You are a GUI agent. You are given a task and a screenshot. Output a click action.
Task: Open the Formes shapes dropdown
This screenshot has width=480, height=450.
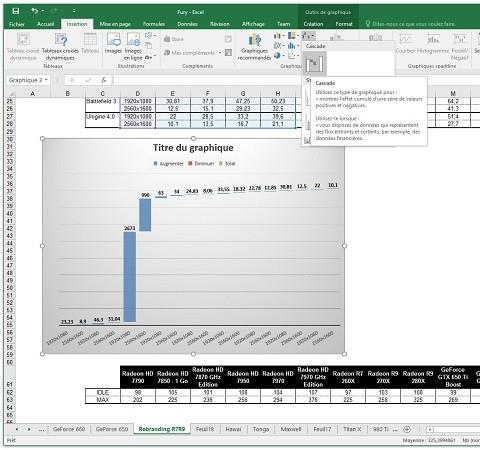150,35
